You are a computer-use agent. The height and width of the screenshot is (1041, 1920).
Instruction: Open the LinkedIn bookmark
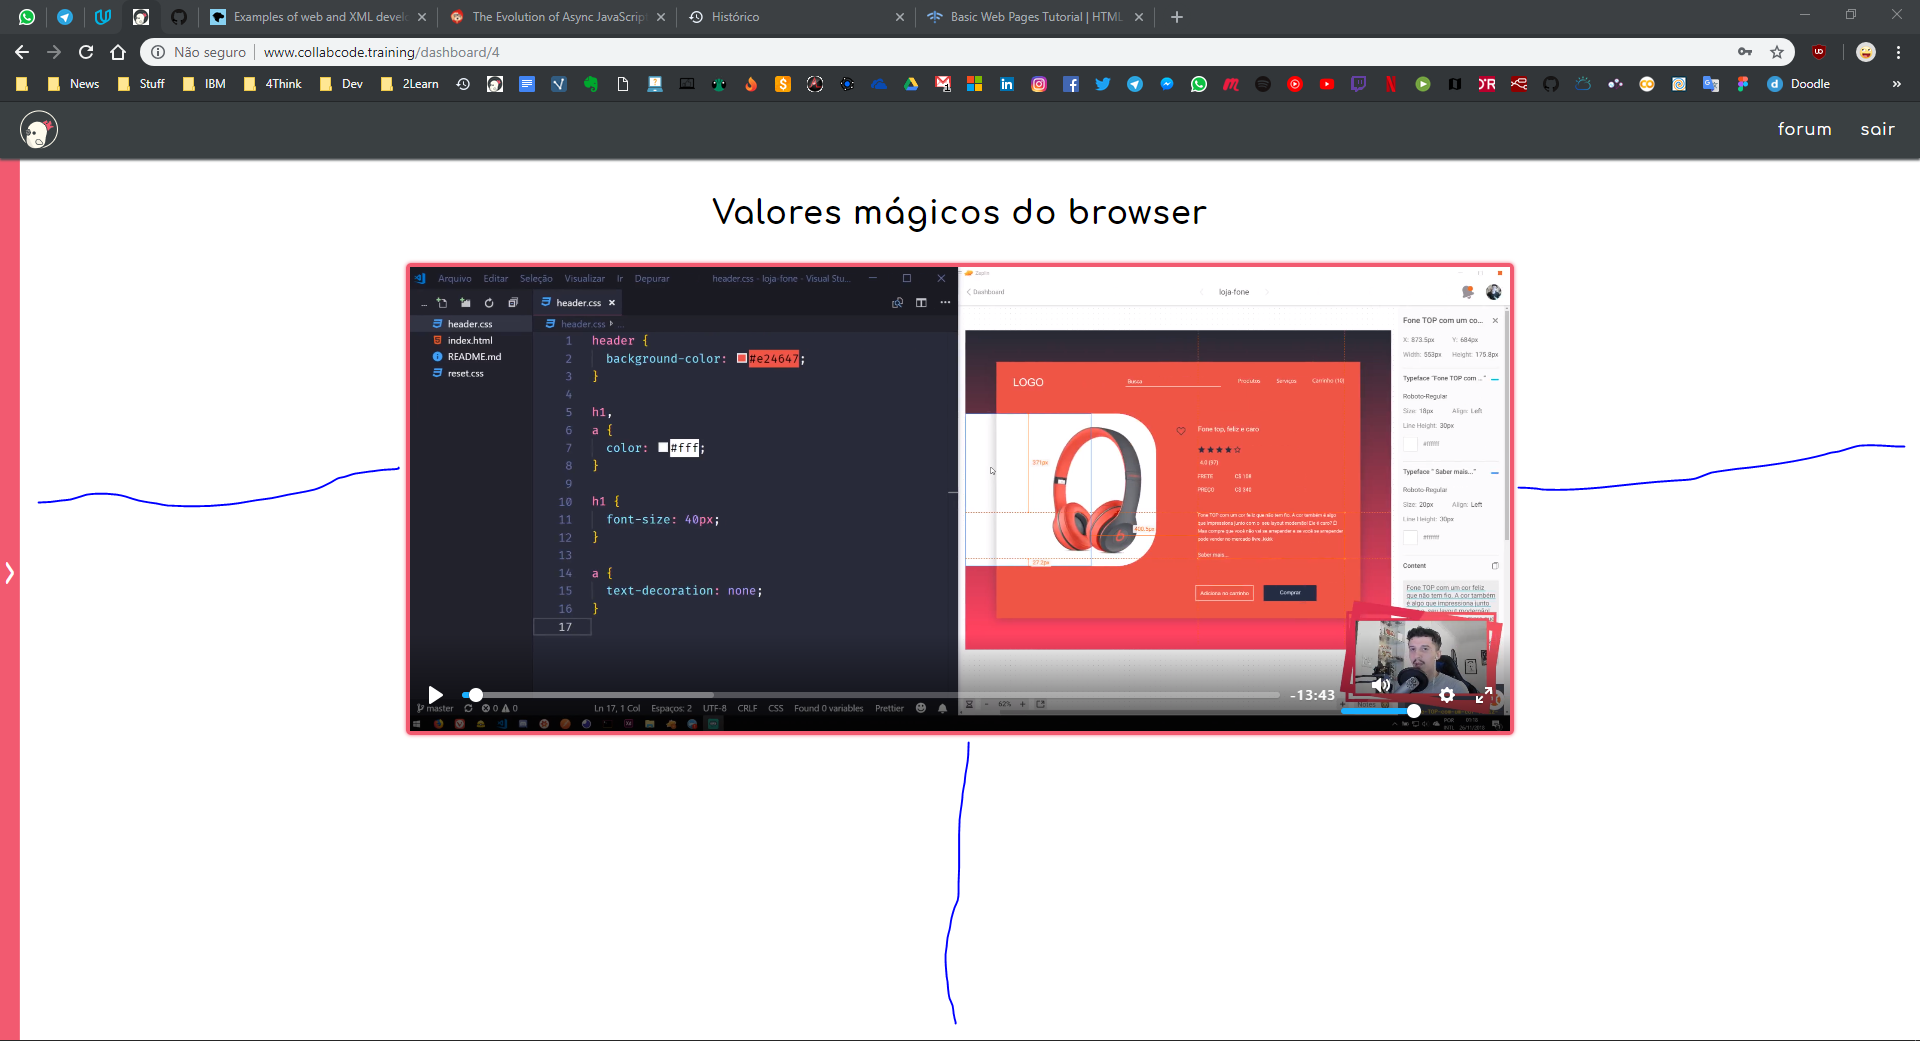1007,84
